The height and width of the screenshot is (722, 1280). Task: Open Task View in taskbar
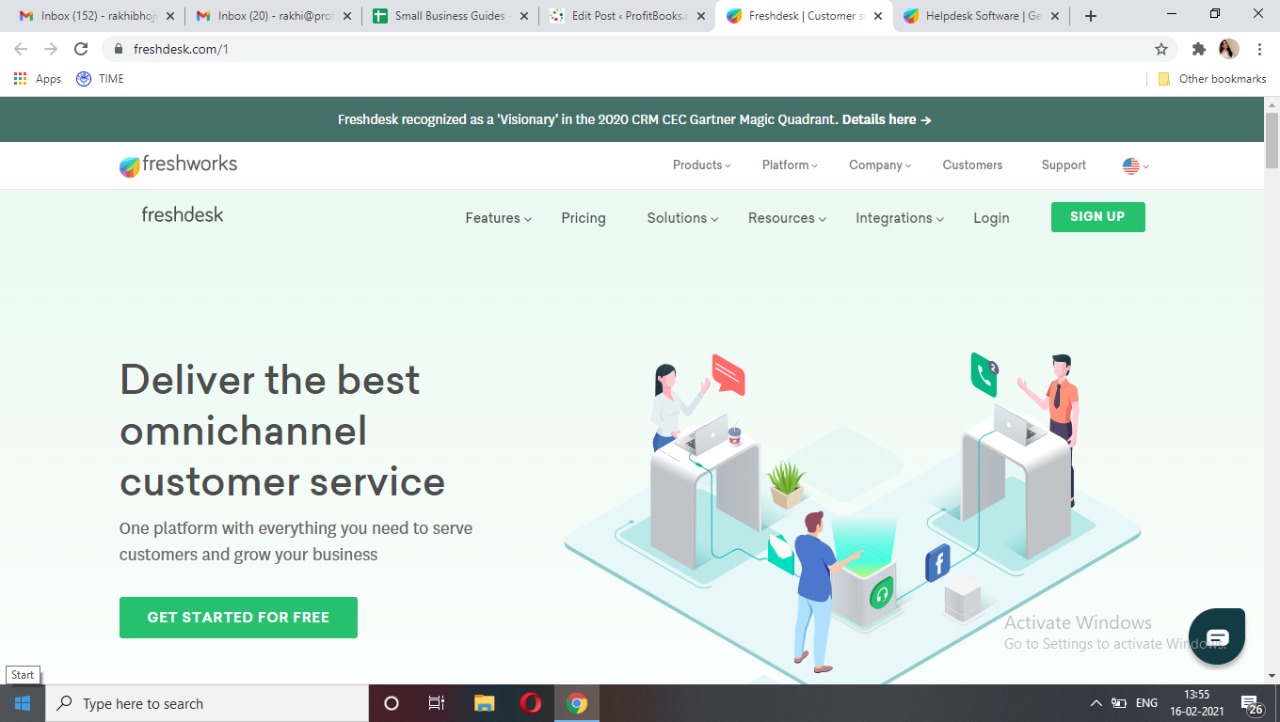(436, 703)
